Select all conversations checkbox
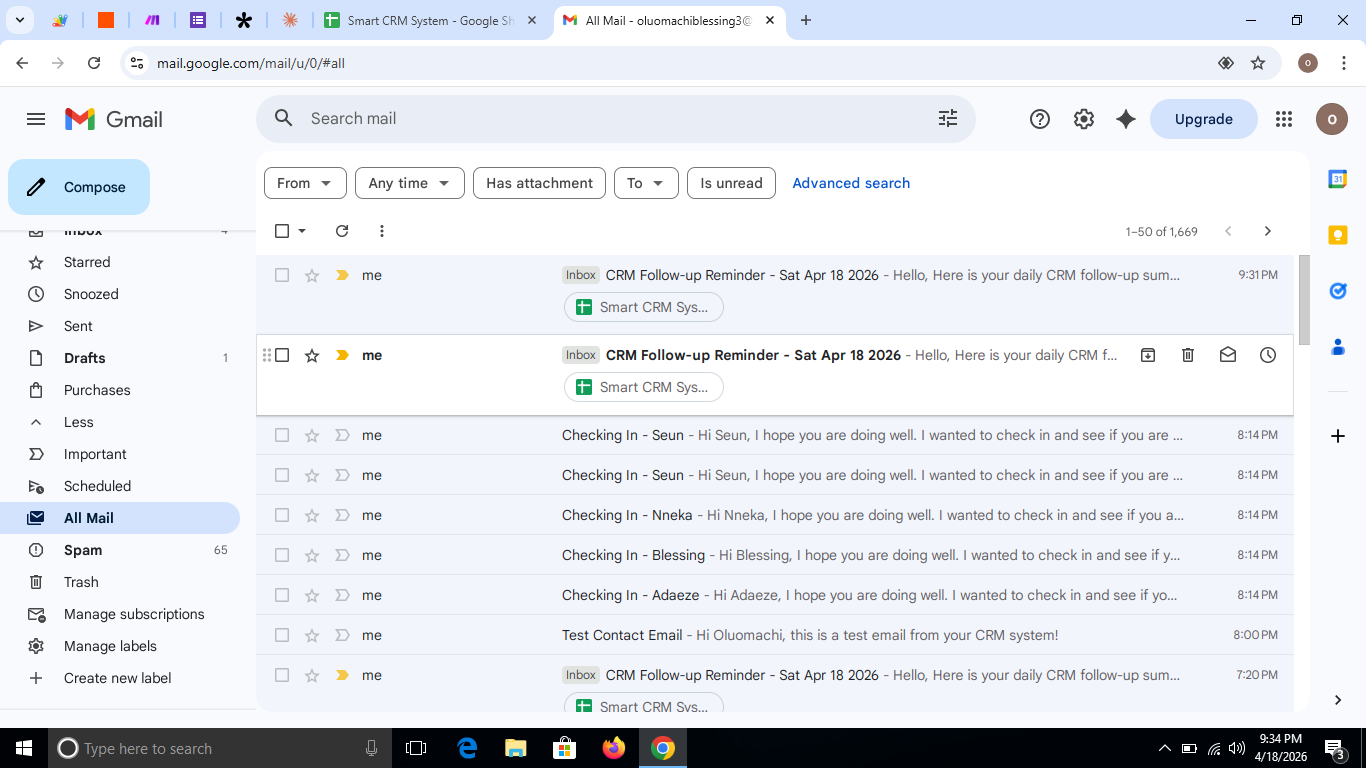The height and width of the screenshot is (768, 1366). pyautogui.click(x=281, y=231)
